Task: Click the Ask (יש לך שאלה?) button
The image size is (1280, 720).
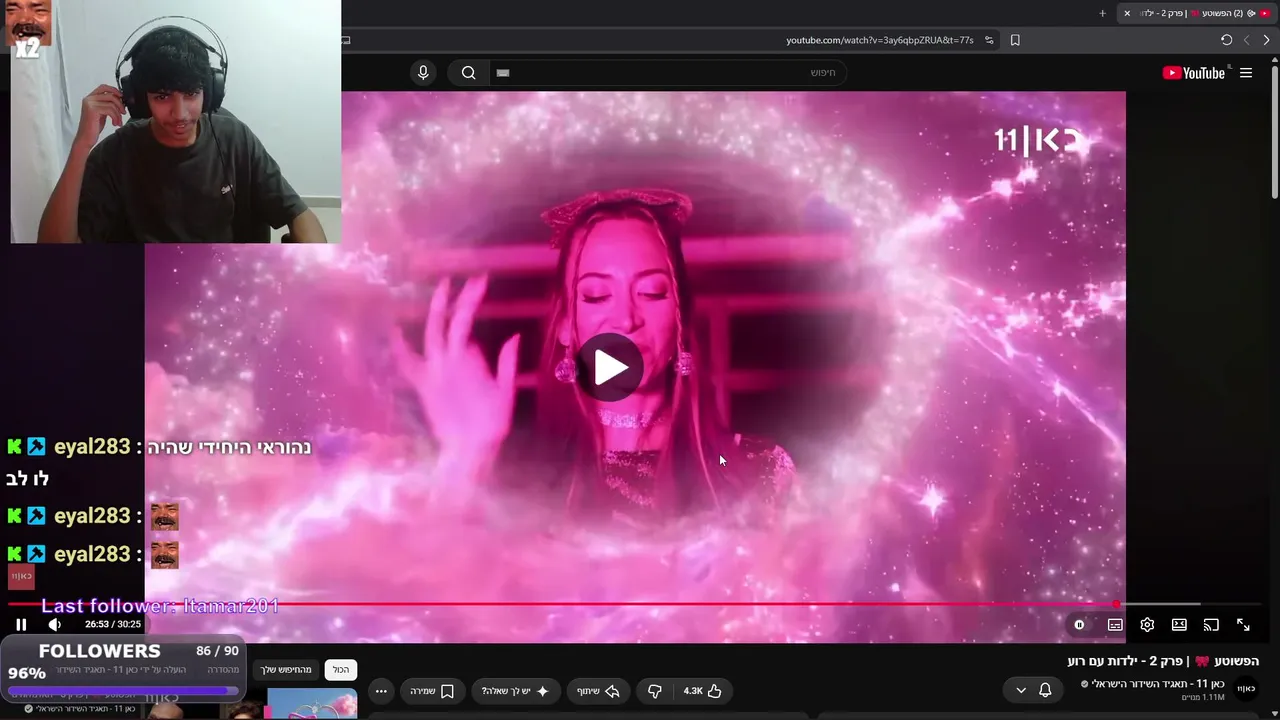Action: 515,691
